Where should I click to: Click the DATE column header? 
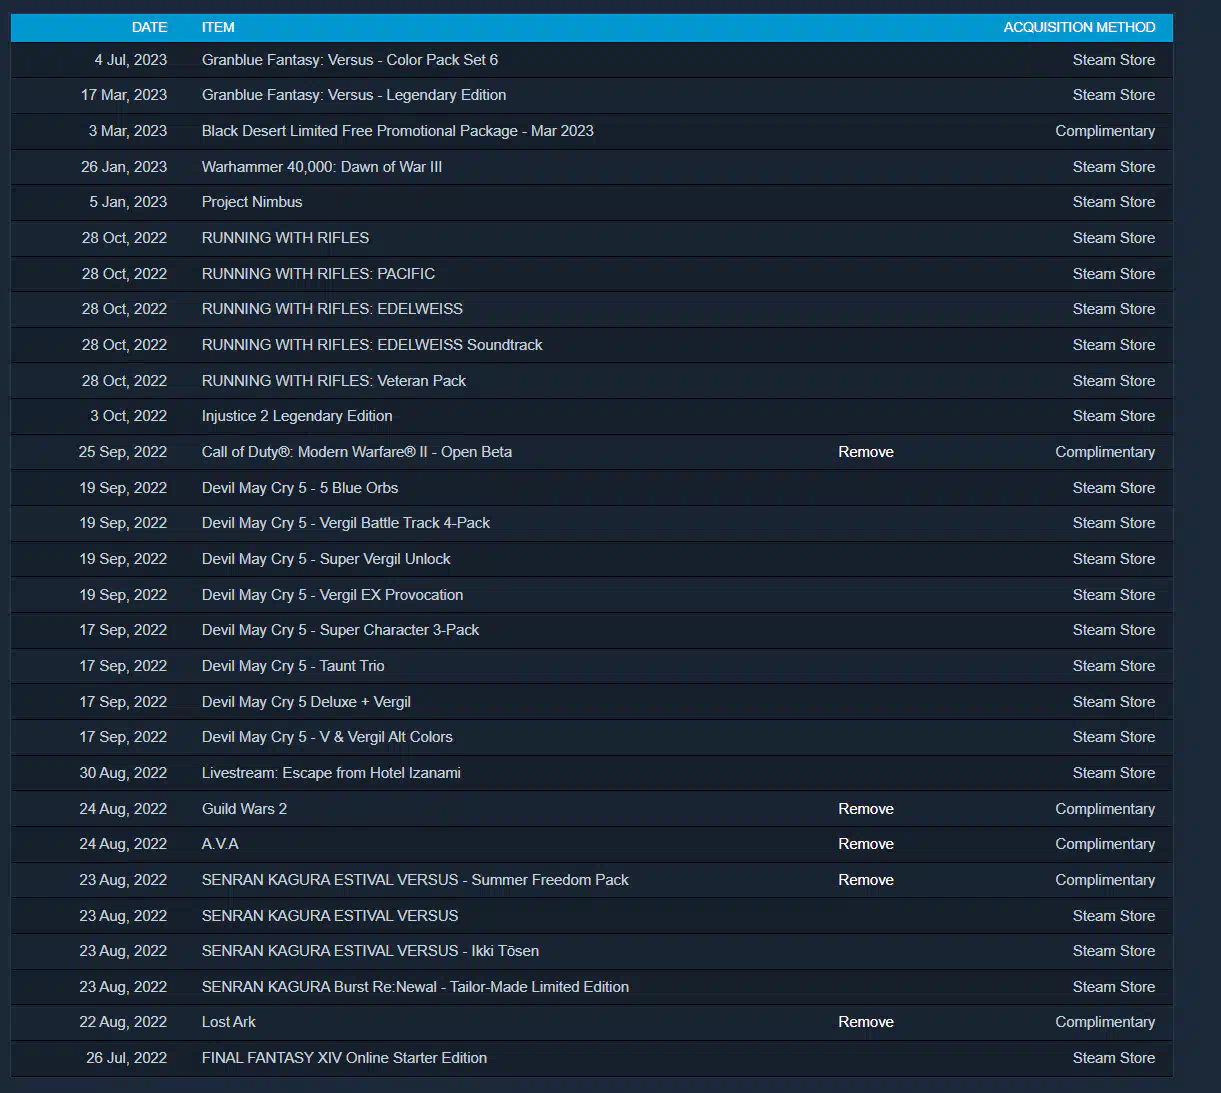pyautogui.click(x=150, y=27)
